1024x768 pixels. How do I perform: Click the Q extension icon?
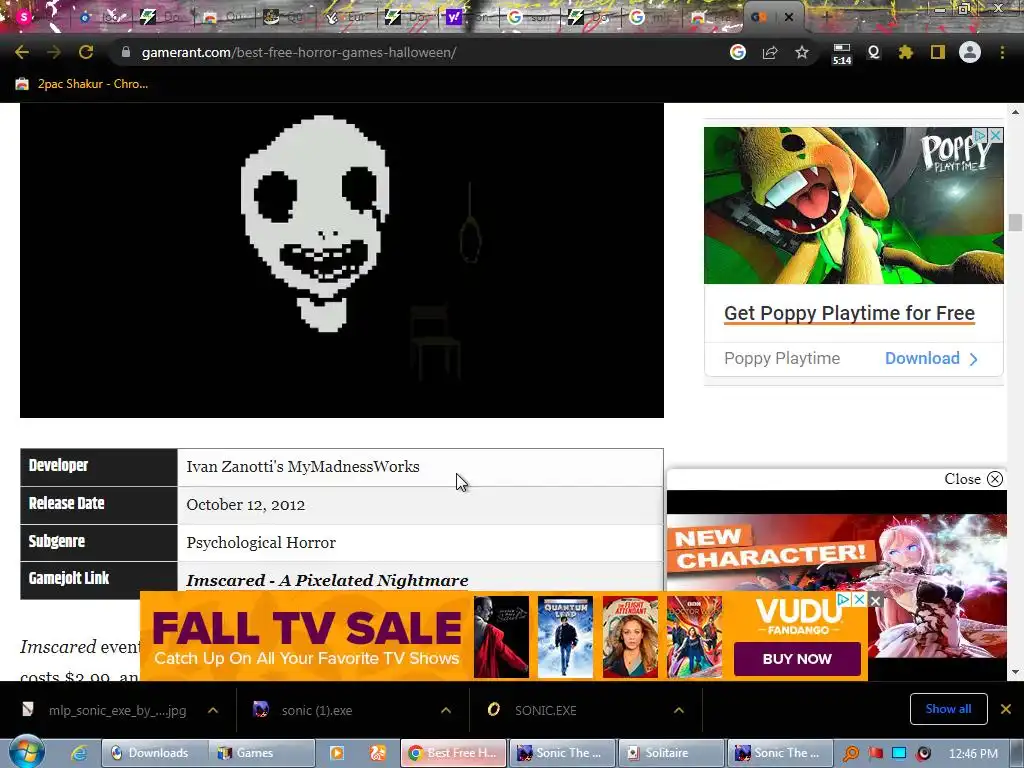[874, 52]
